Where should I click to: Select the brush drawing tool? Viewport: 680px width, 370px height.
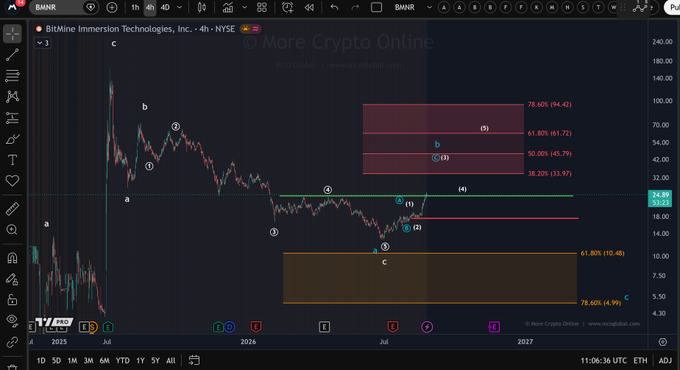[12, 139]
